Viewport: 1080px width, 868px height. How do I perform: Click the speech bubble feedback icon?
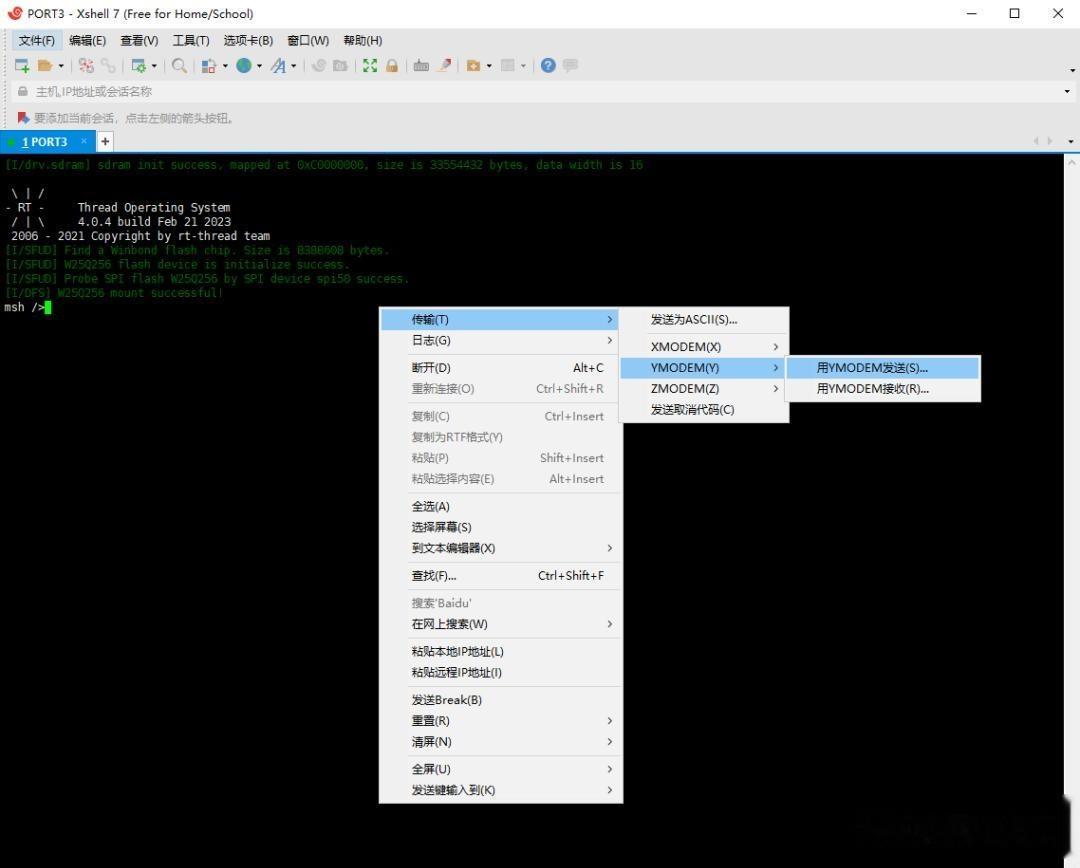pyautogui.click(x=570, y=65)
